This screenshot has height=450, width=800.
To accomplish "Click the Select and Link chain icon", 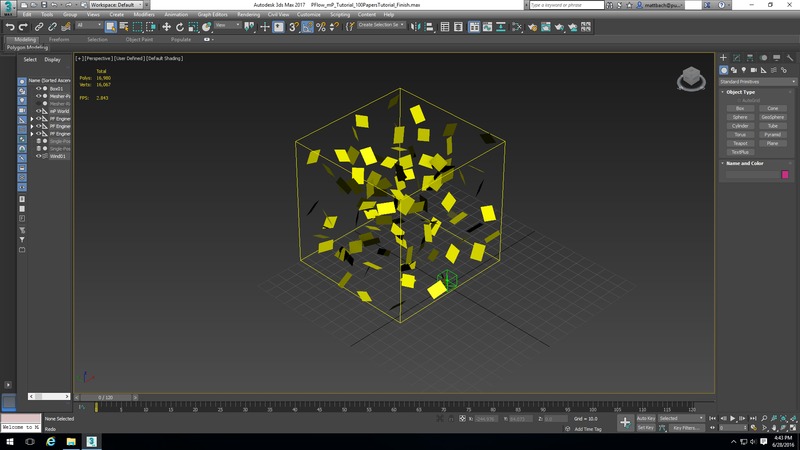I will coord(38,27).
